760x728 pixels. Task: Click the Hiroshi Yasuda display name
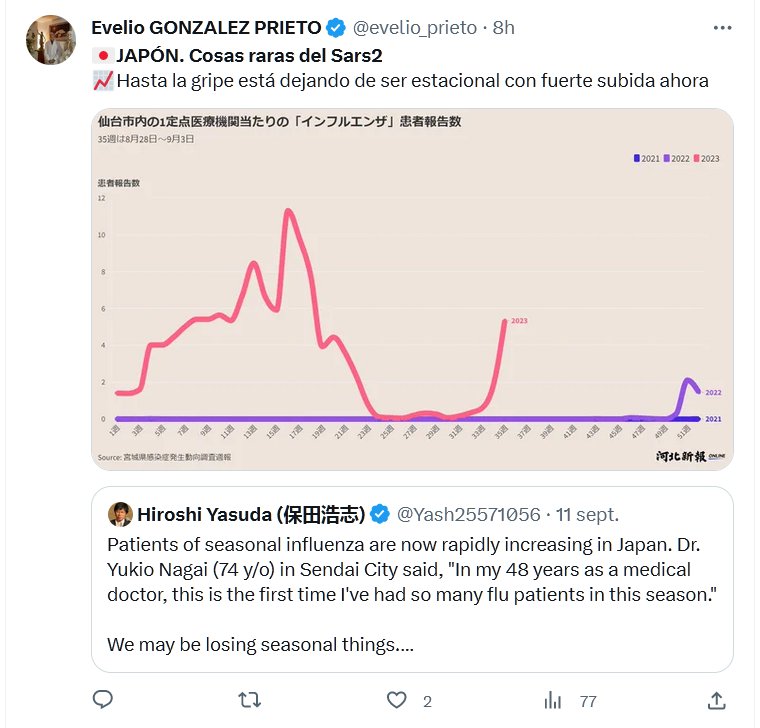251,515
